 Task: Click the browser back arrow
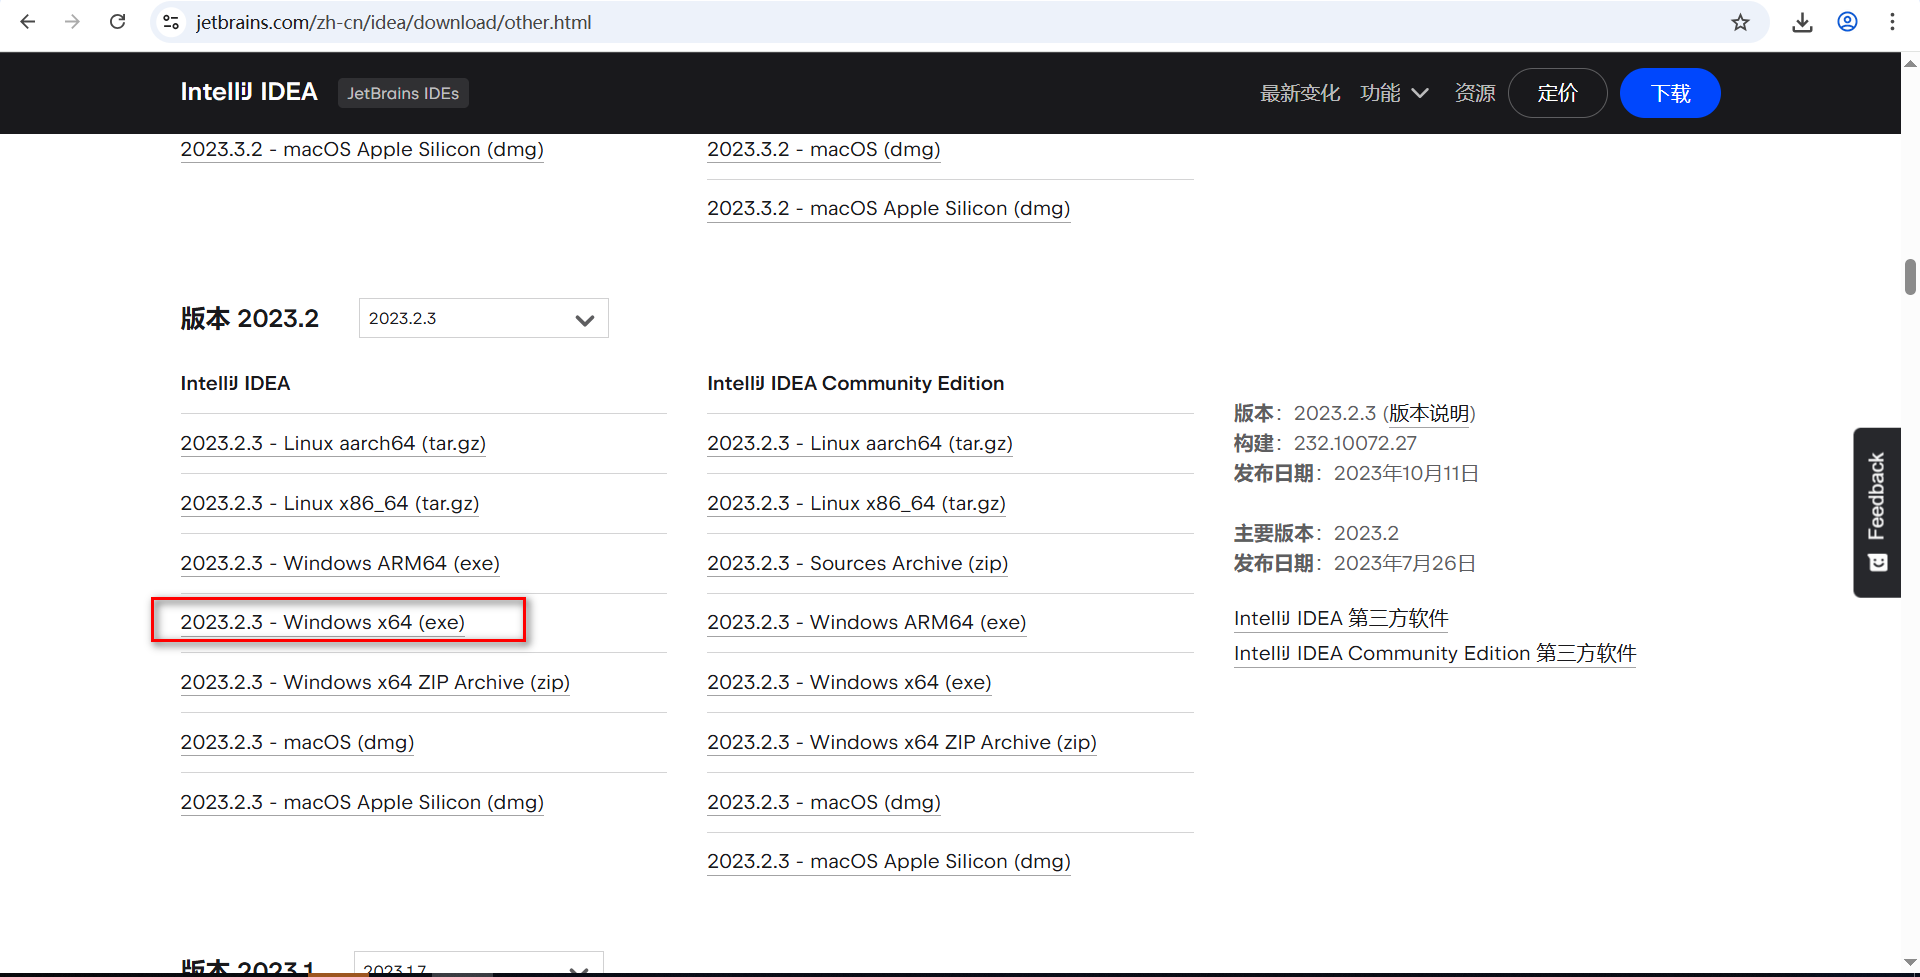pyautogui.click(x=28, y=22)
